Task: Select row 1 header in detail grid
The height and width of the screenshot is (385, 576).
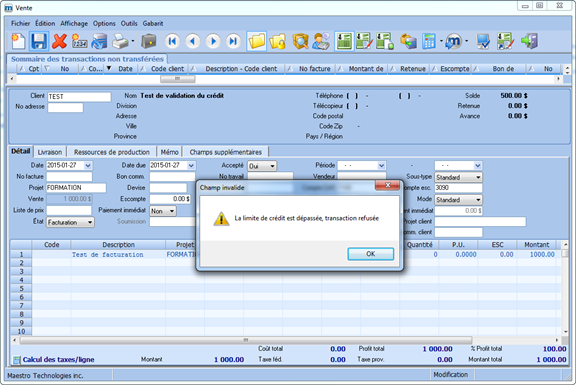Action: [21, 254]
